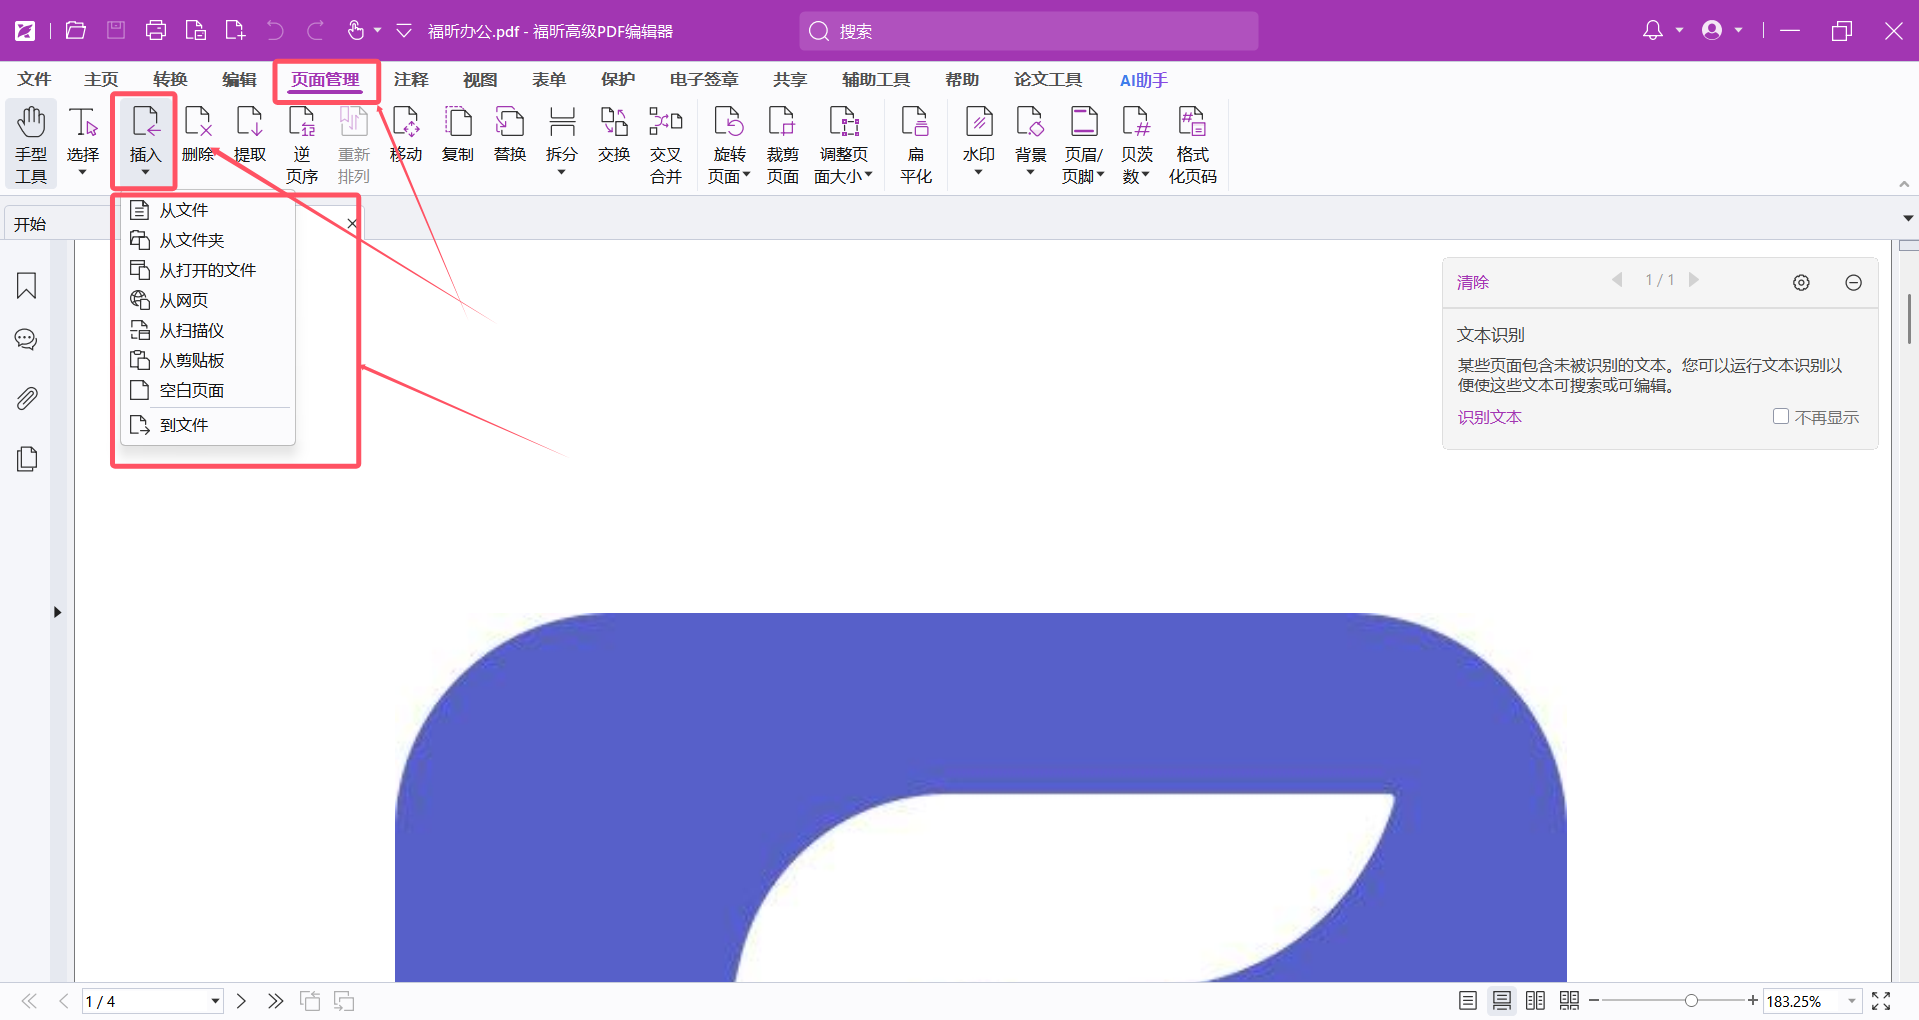Expand the Resize pages (调整页面大小) dropdown
Screen dimensions: 1919x1020
(x=868, y=175)
